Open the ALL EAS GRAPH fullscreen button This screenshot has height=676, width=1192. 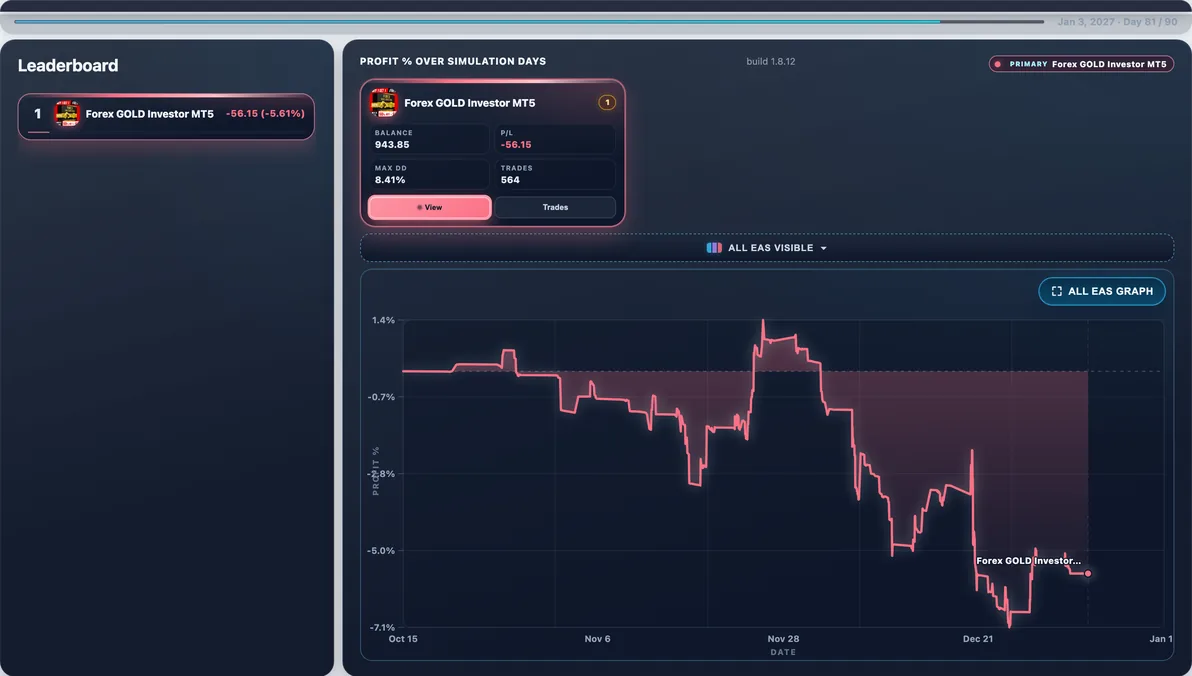[x=1102, y=291]
